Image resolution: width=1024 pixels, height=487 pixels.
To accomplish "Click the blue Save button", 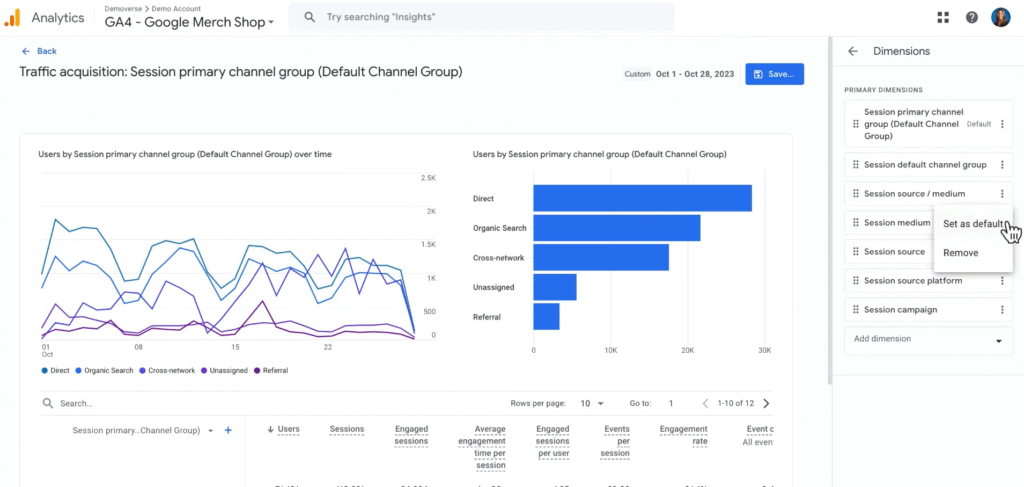I will pos(775,74).
